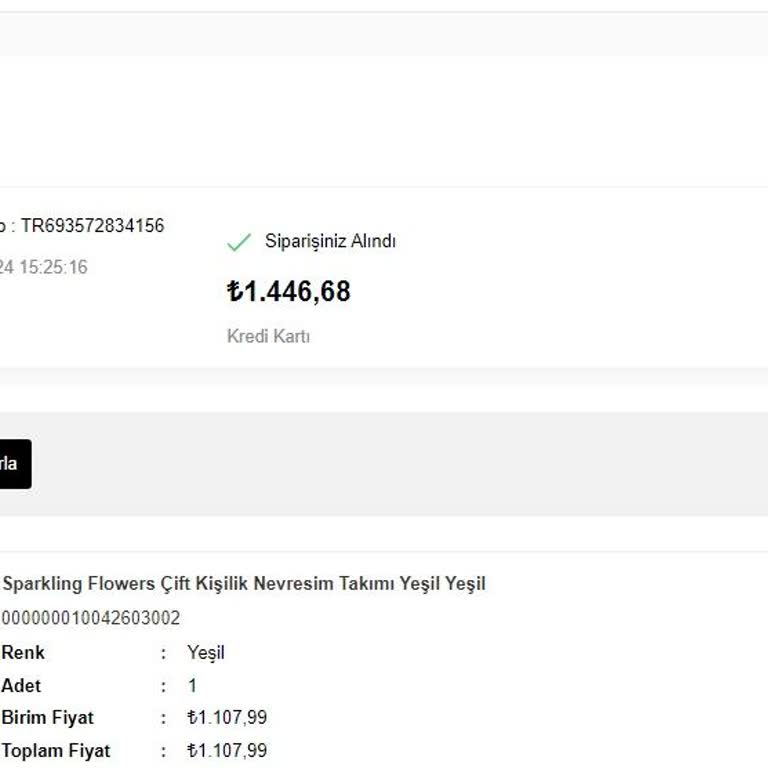Click the order time 15:25:16
Image resolution: width=768 pixels, height=768 pixels.
53,267
